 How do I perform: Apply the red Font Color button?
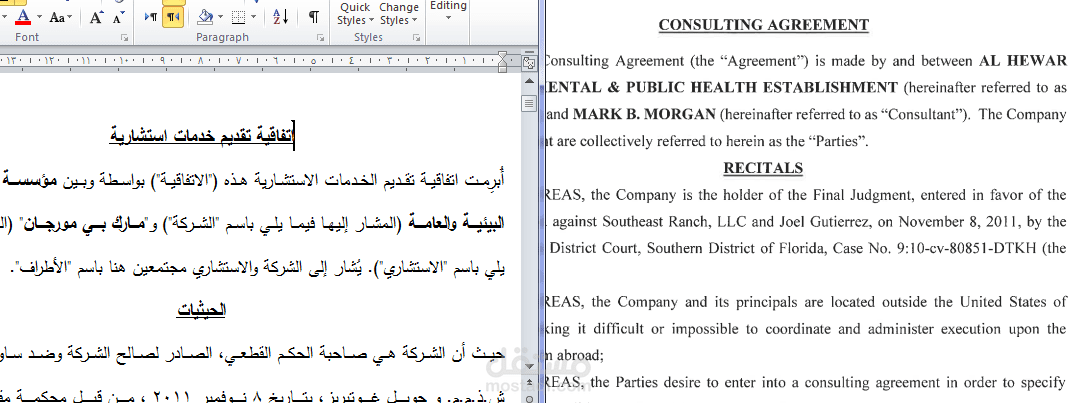(x=23, y=17)
